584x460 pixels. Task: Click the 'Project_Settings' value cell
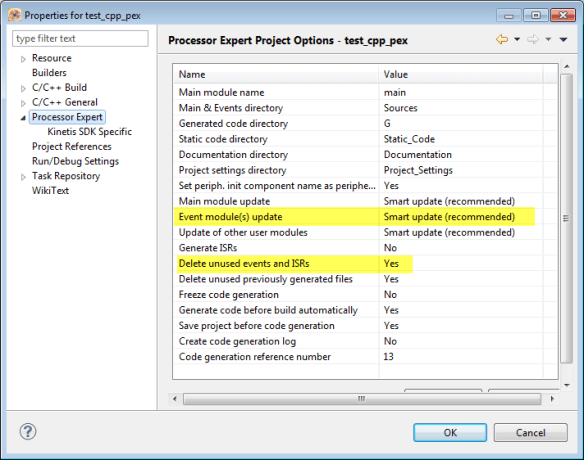point(418,171)
